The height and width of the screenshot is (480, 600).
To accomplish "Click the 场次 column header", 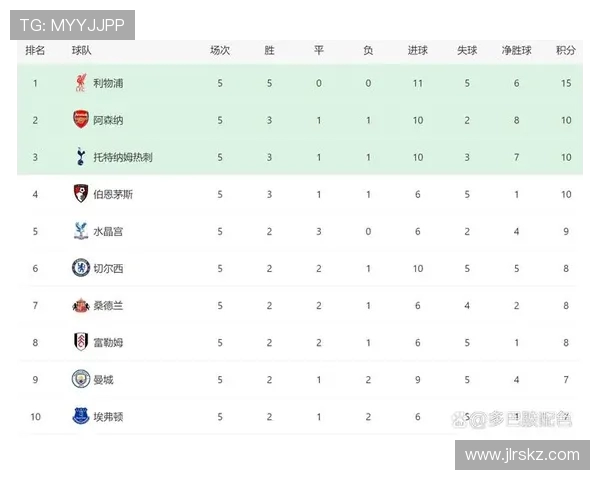I will 220,50.
